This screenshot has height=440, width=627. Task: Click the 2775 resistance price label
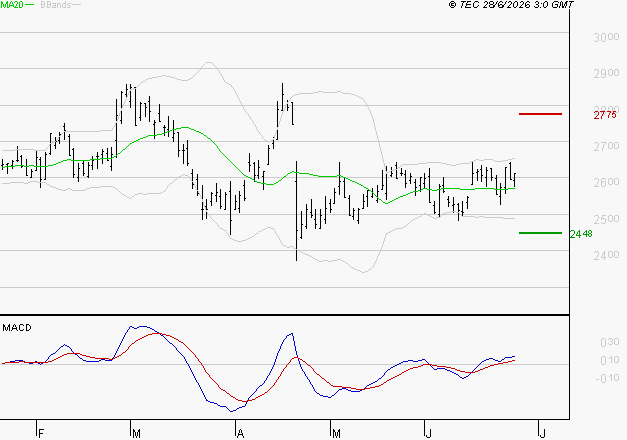click(605, 115)
